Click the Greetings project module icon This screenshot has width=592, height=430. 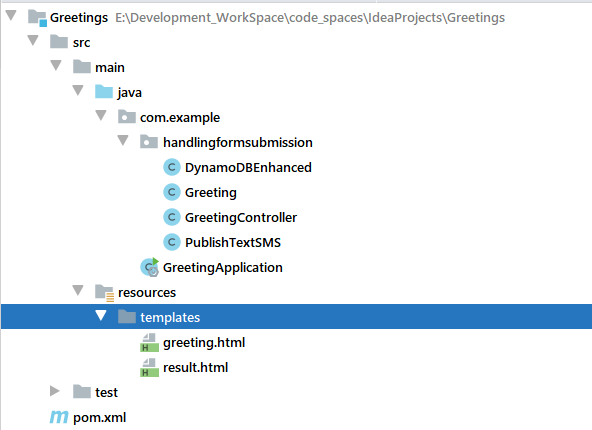tap(37, 18)
